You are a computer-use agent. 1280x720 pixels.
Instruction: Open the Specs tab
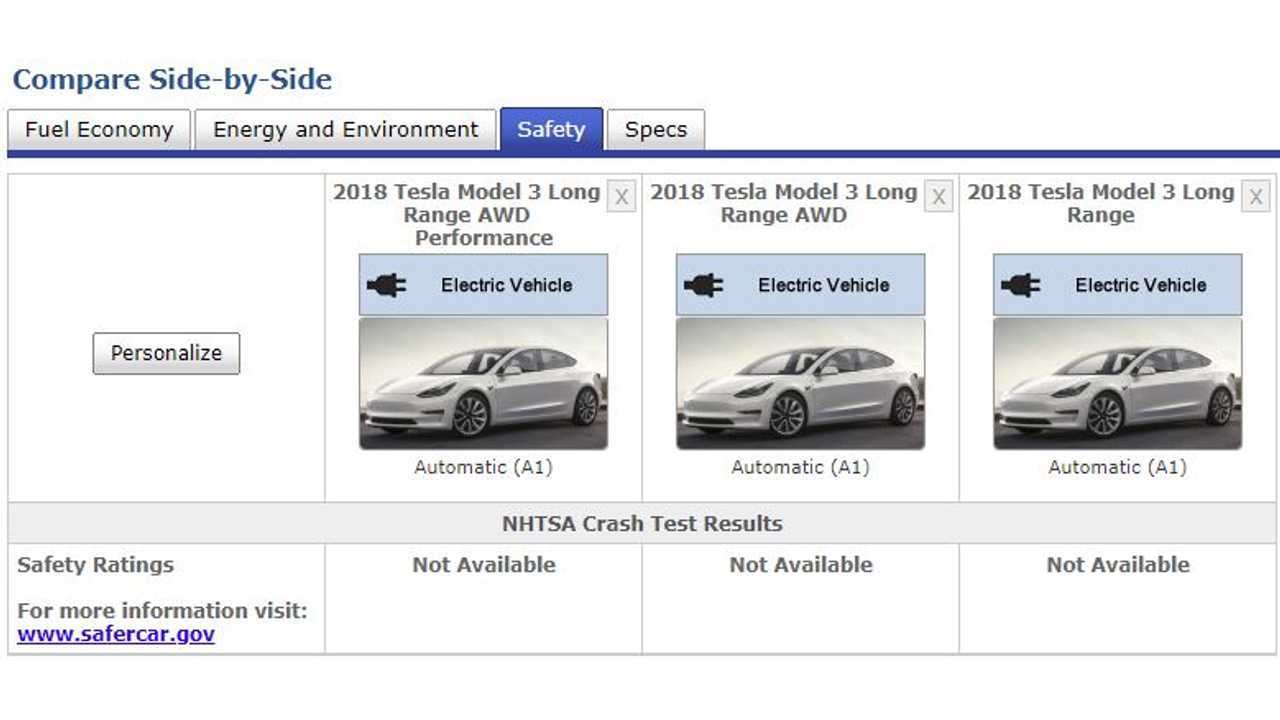656,130
